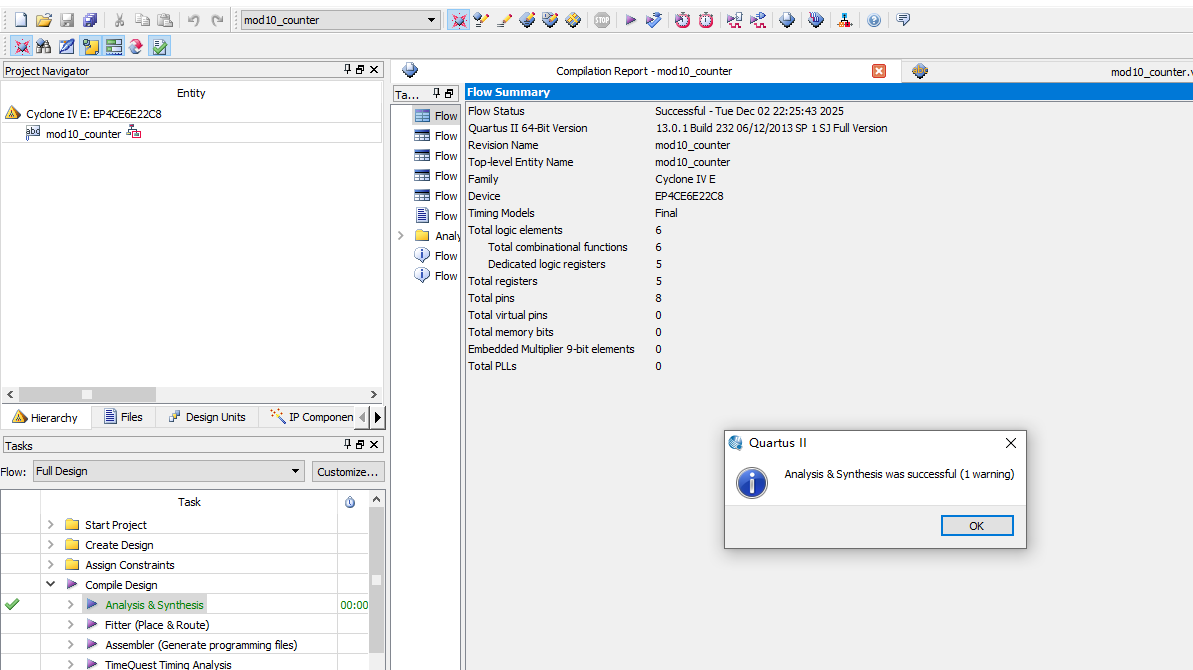Click the right navigator tab arrow
1193x670 pixels.
(x=377, y=417)
